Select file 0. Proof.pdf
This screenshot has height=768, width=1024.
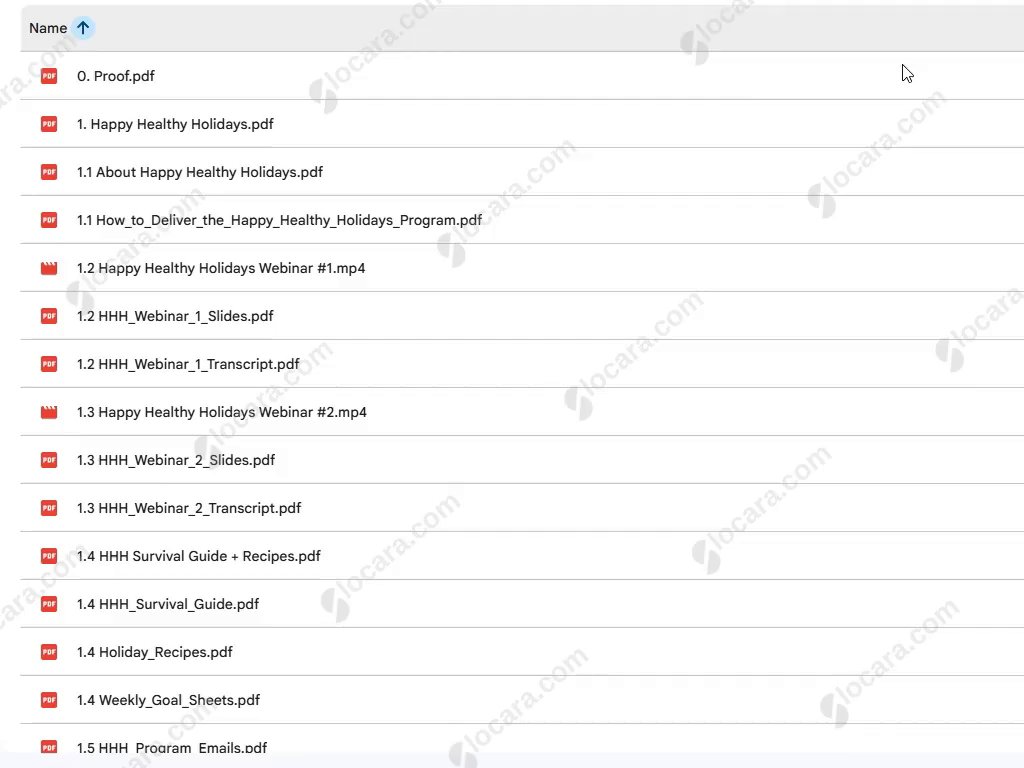(116, 76)
